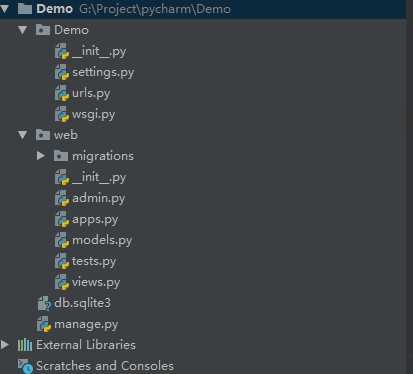This screenshot has width=413, height=374.
Task: Select the G:\Project\pycharm\Demo path text
Action: (155, 9)
